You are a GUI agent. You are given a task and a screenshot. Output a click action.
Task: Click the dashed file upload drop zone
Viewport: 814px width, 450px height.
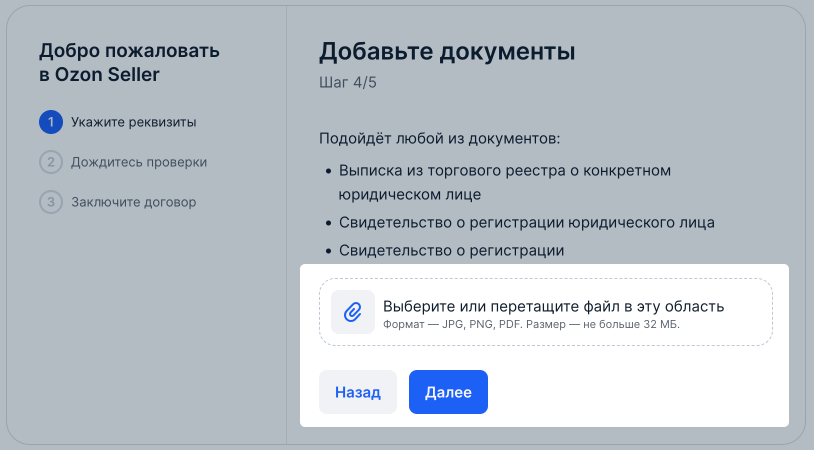coord(546,312)
